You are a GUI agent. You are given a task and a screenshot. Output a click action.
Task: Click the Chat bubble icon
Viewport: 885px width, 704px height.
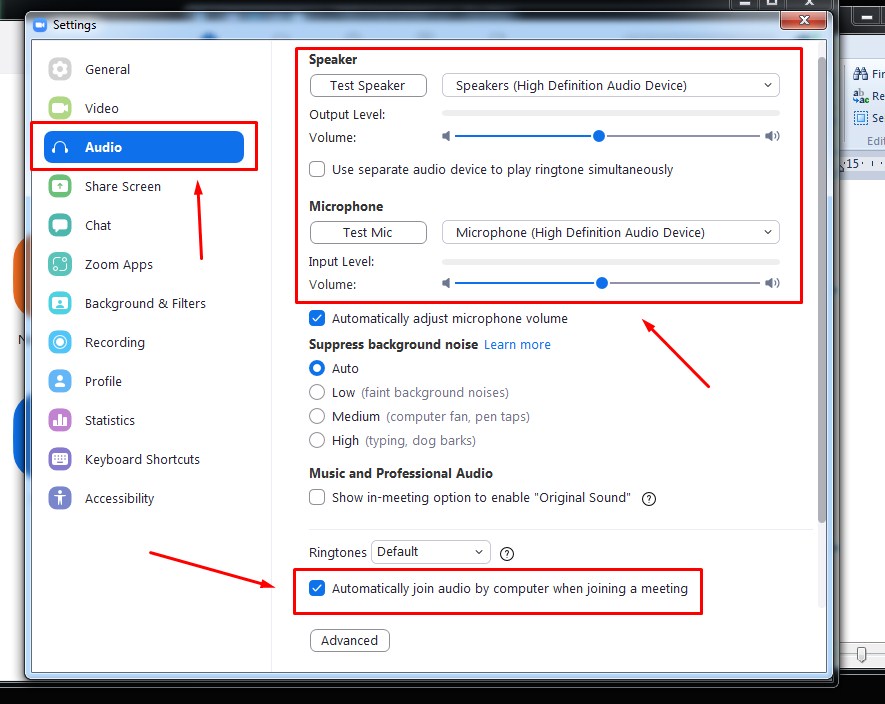click(60, 225)
